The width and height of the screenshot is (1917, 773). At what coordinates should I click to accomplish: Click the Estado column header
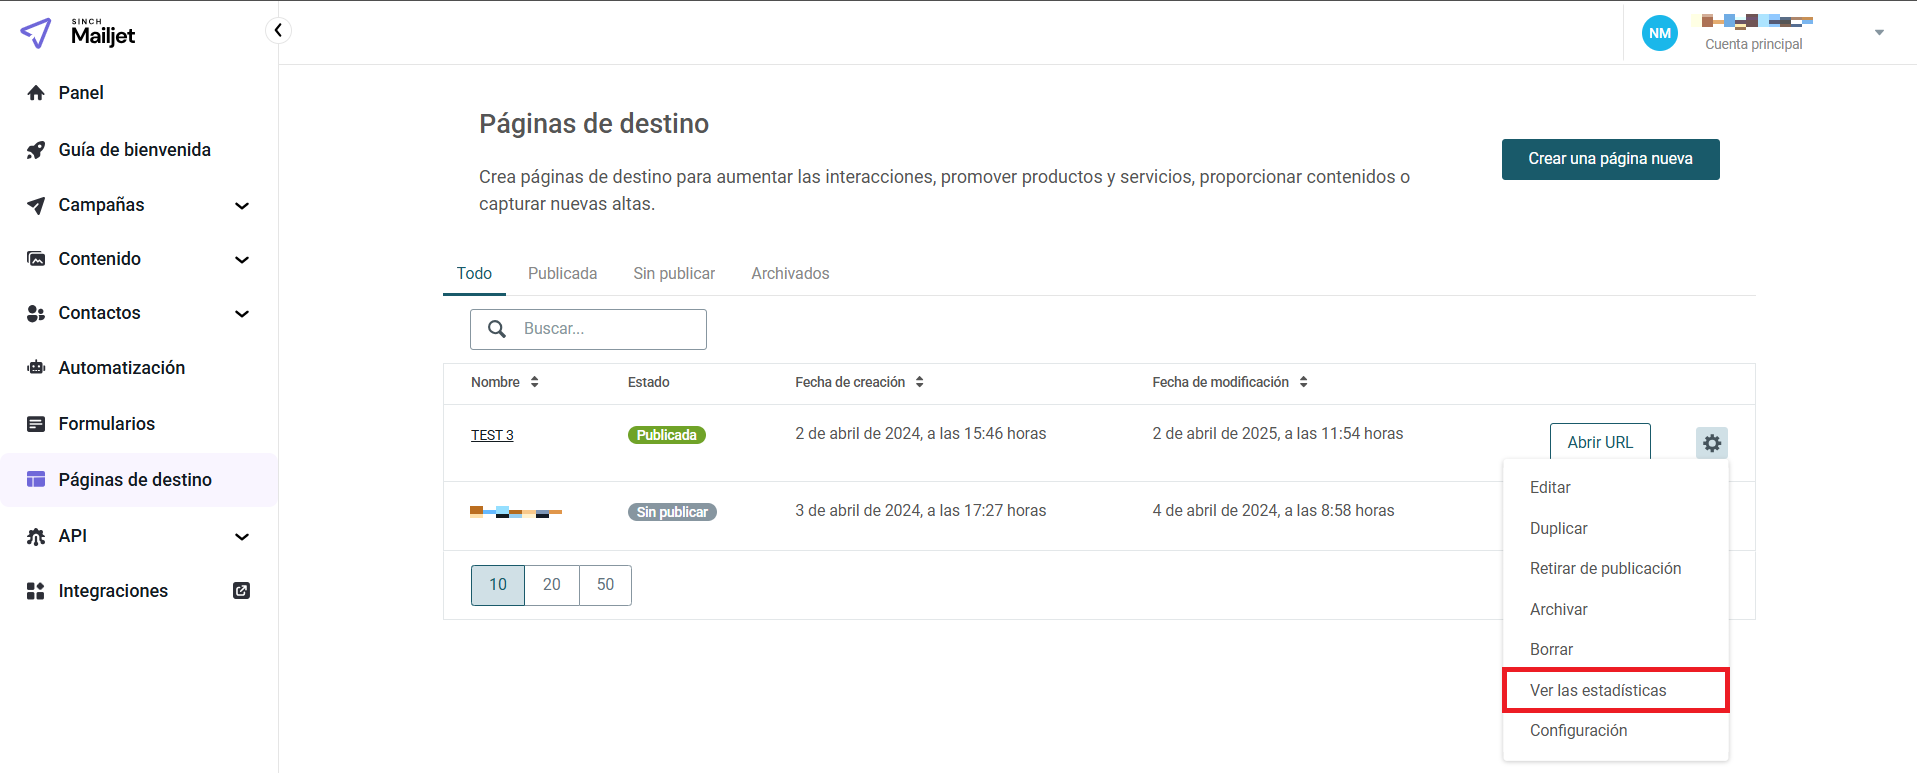tap(649, 382)
